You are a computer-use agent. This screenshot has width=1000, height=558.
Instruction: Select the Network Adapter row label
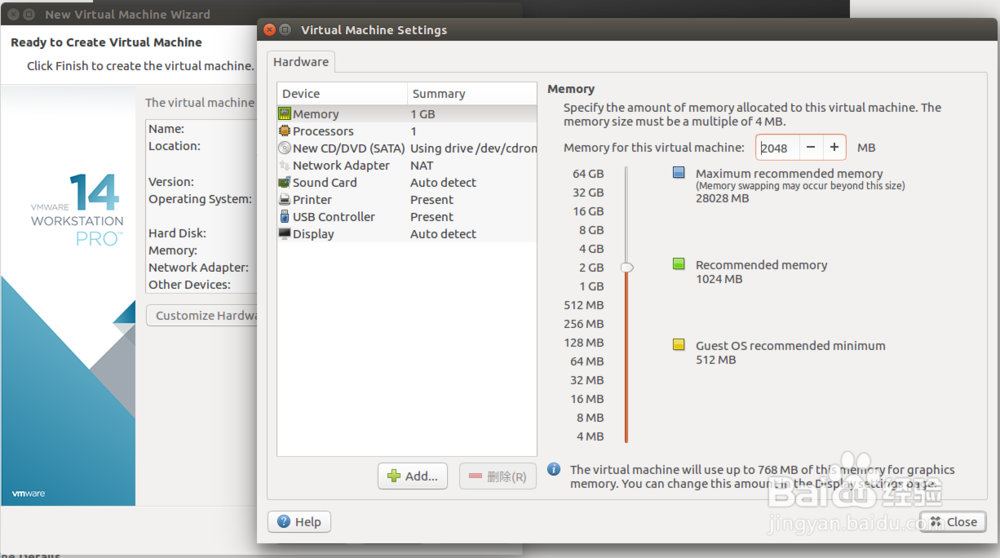click(341, 166)
